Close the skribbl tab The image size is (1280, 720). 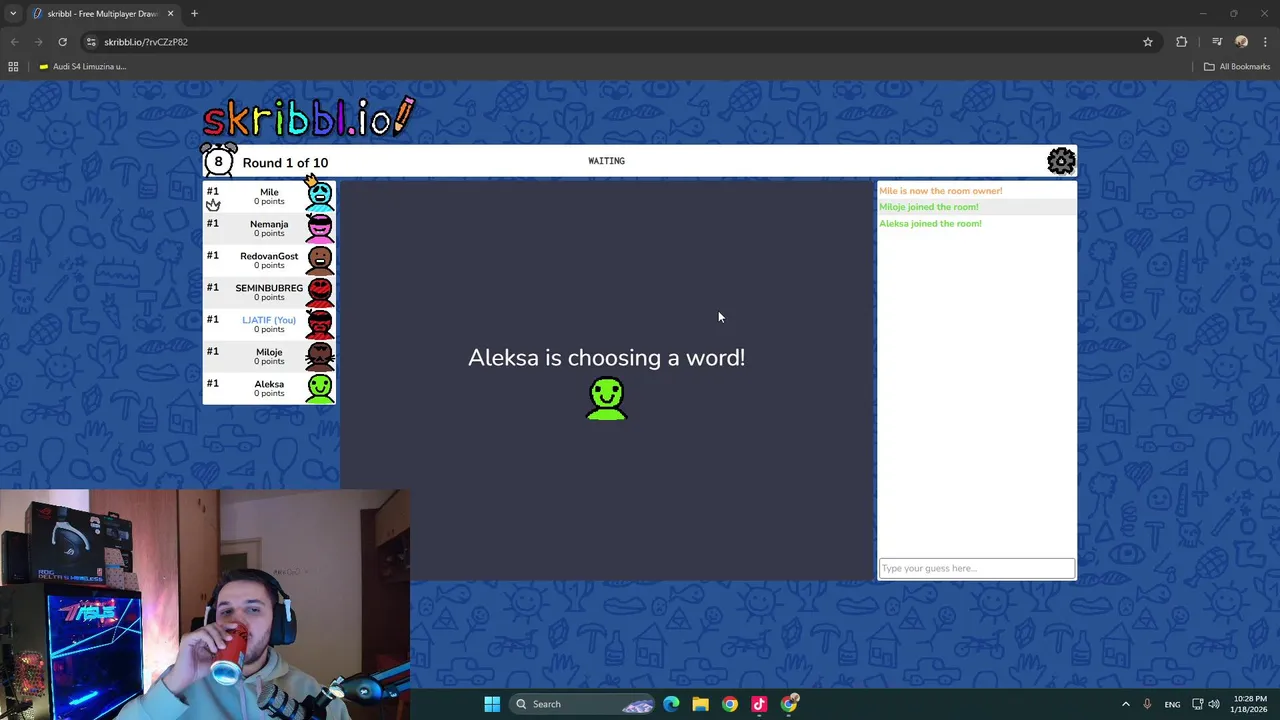tap(170, 14)
